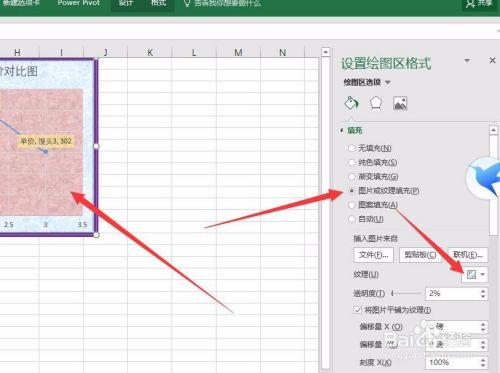Click the worksheet vertical scrollbar up arrow

(x=325, y=52)
